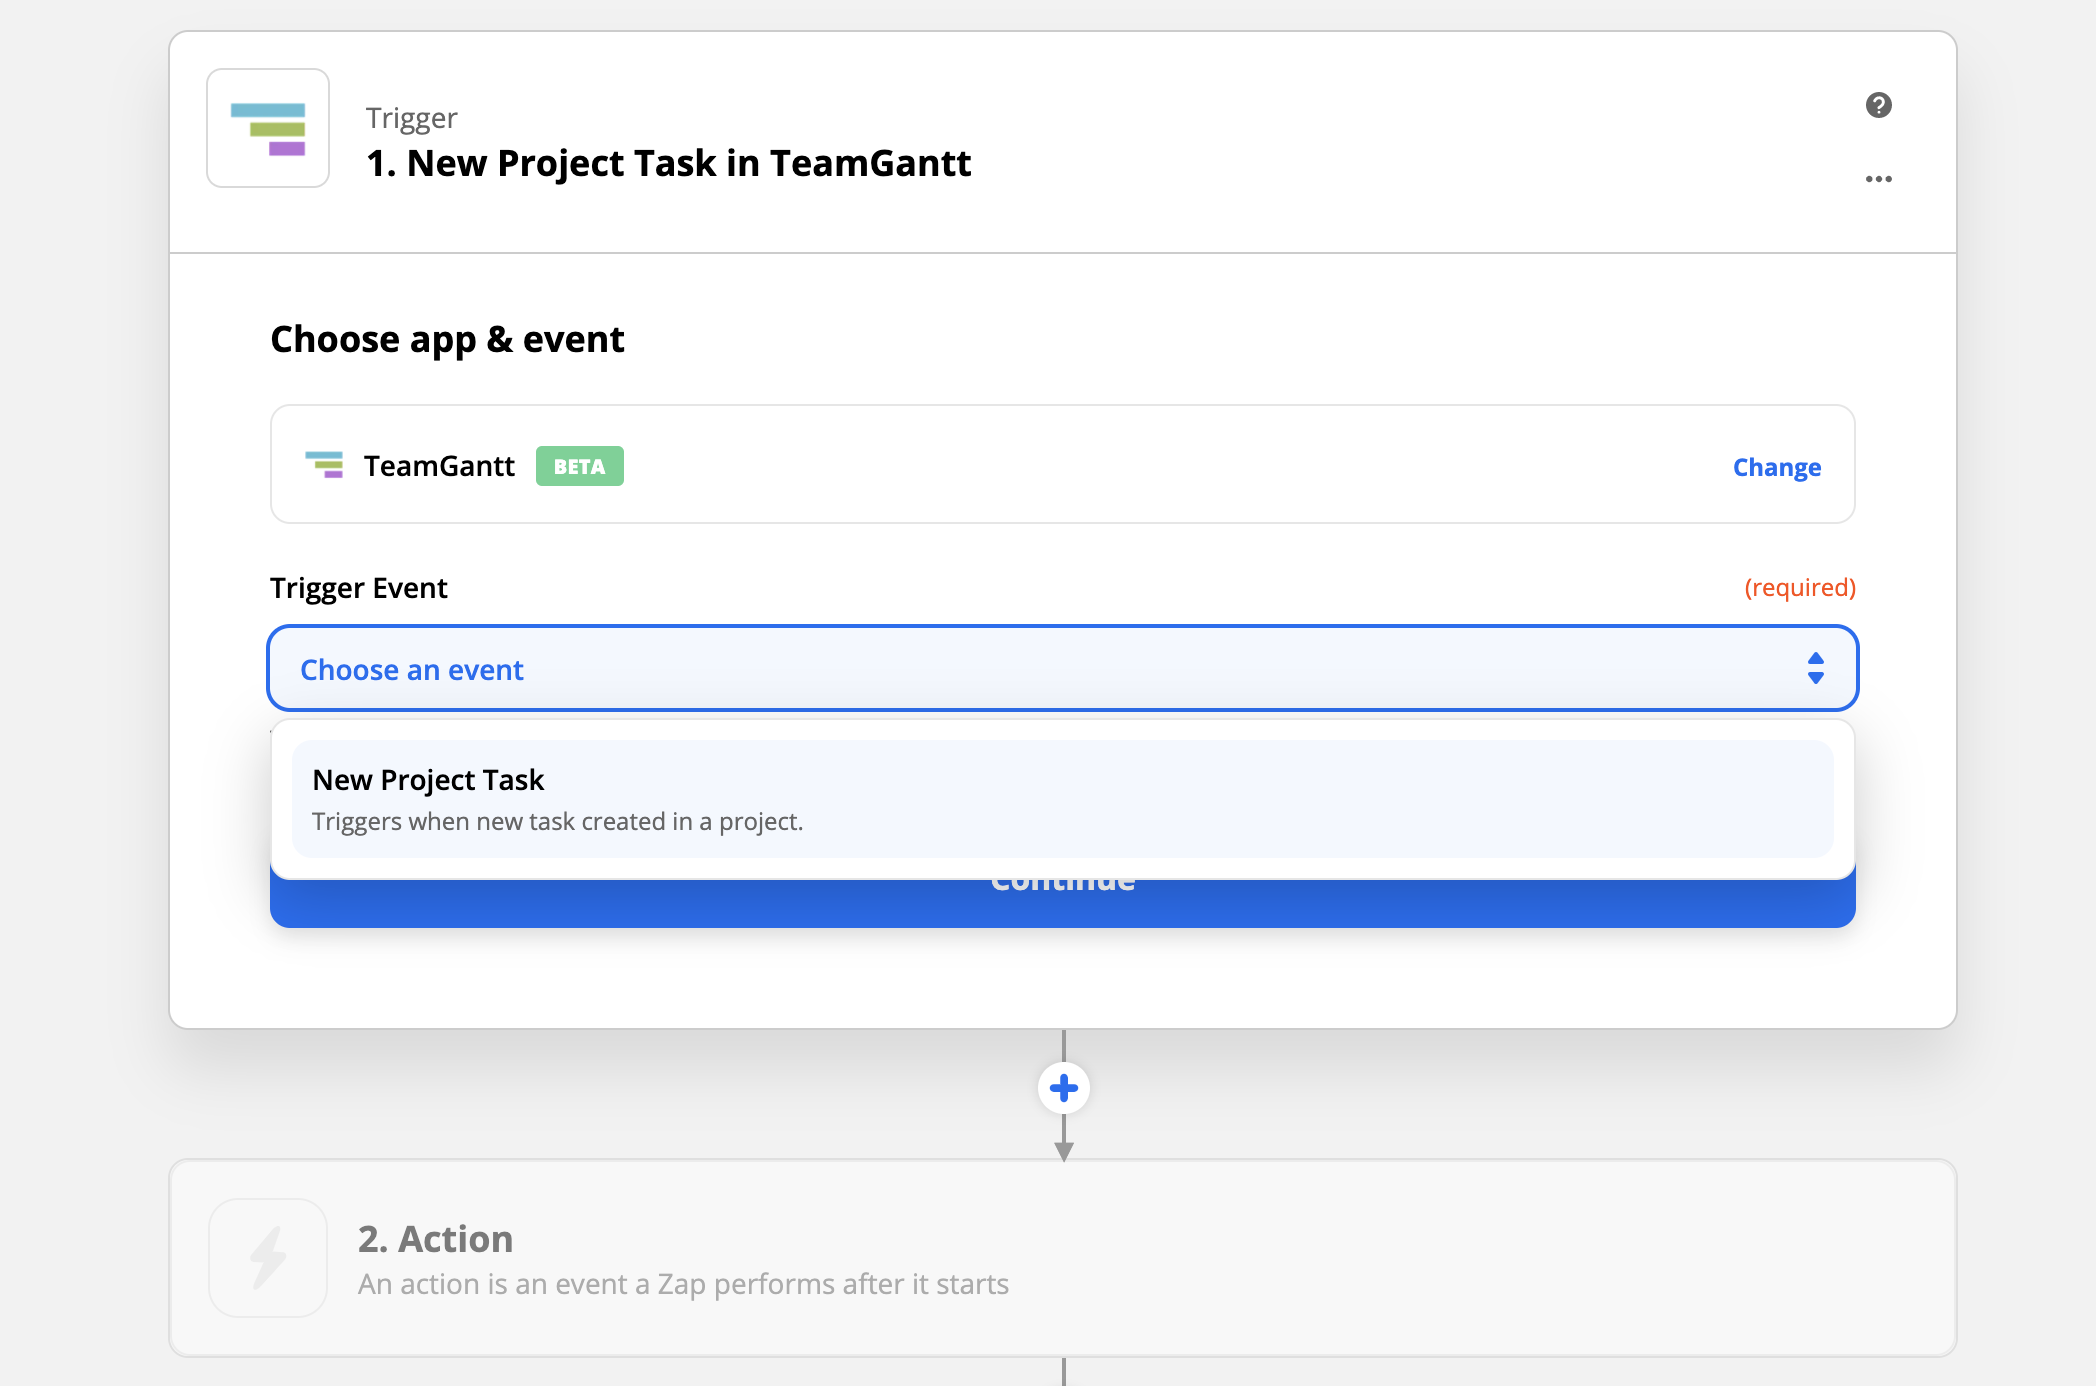
Task: Select New Project Task from the event list
Action: click(1063, 798)
